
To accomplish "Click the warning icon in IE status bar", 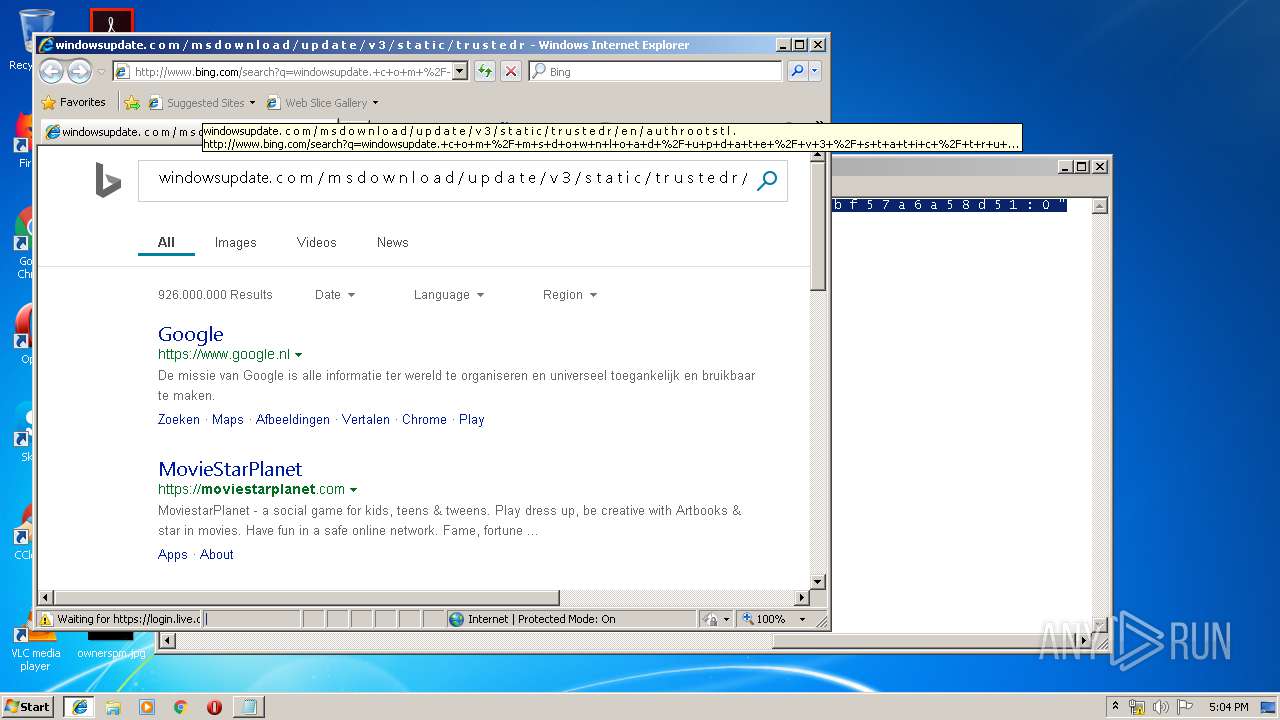I will point(46,619).
